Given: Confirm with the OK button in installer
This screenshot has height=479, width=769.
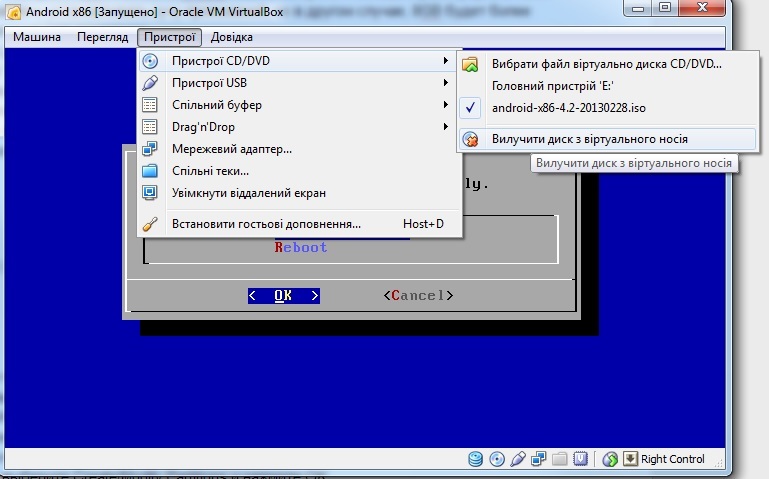Looking at the screenshot, I should (284, 296).
